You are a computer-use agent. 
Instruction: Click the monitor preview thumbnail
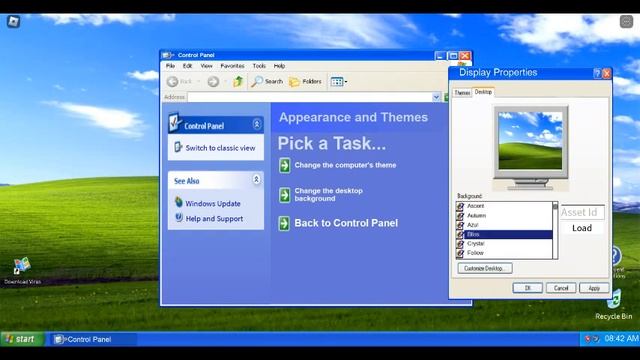[530, 141]
